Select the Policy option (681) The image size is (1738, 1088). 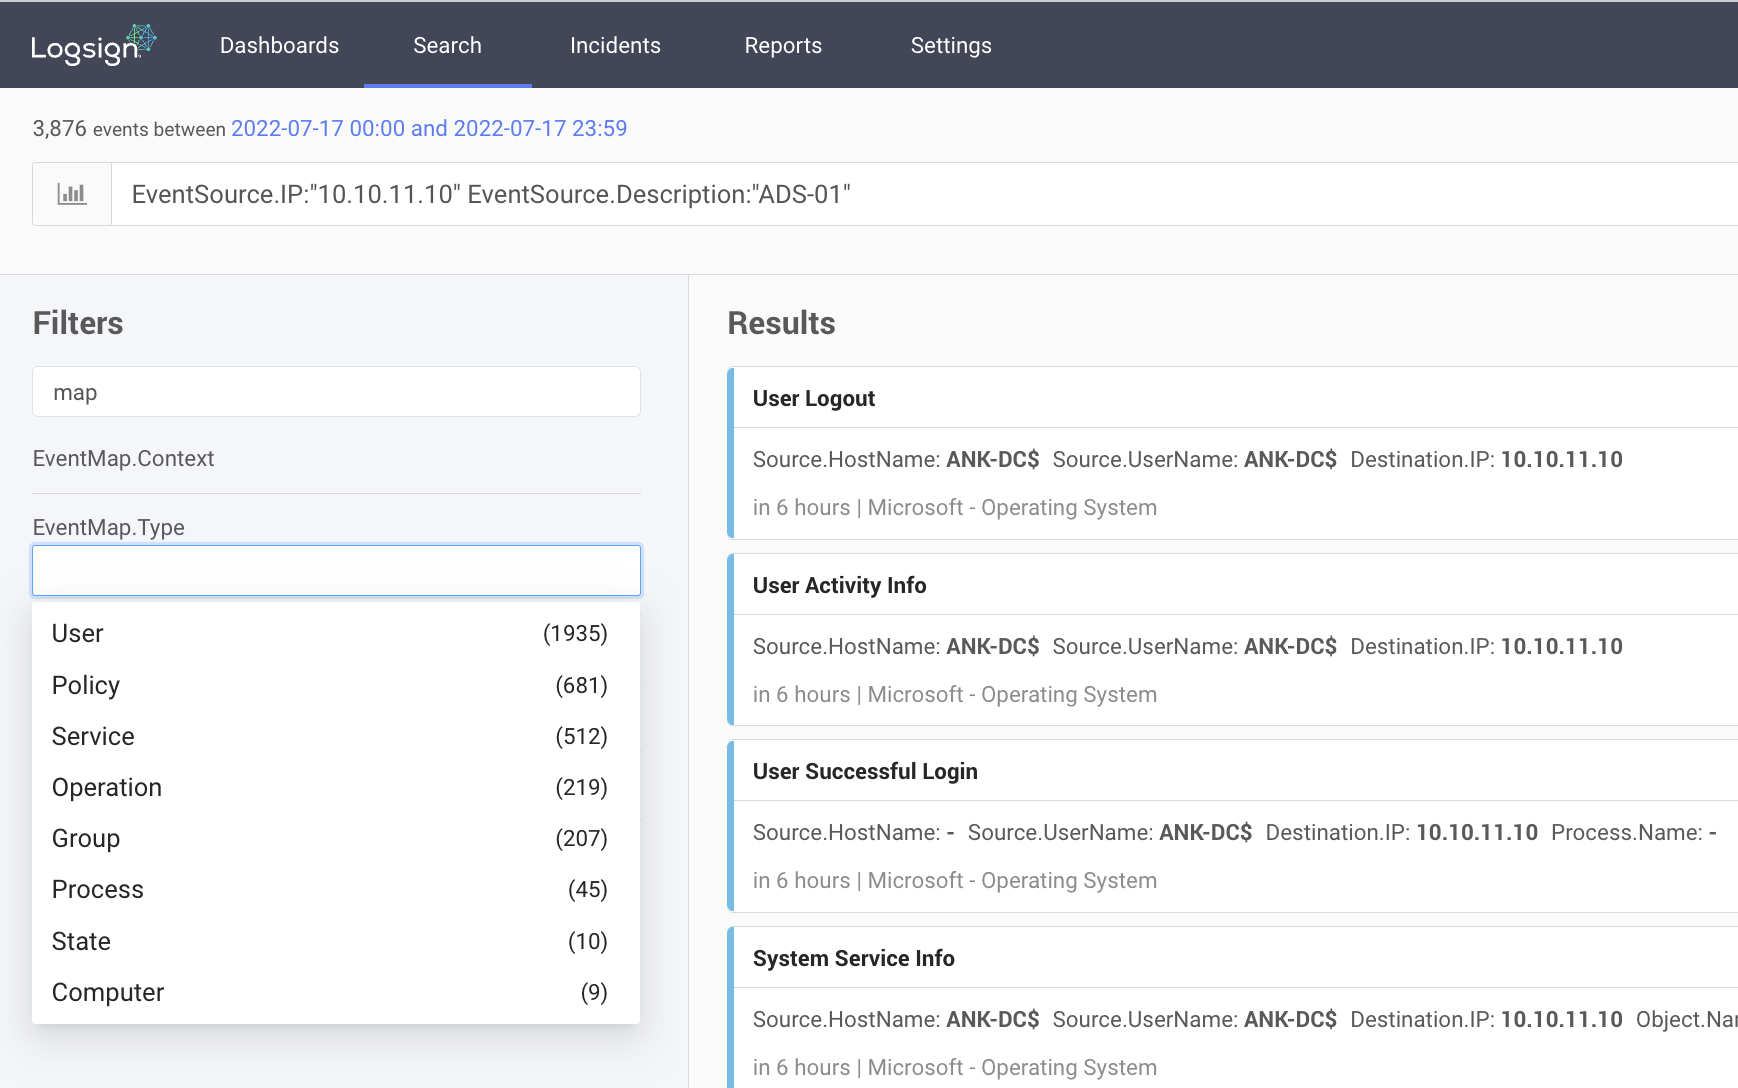[x=336, y=685]
